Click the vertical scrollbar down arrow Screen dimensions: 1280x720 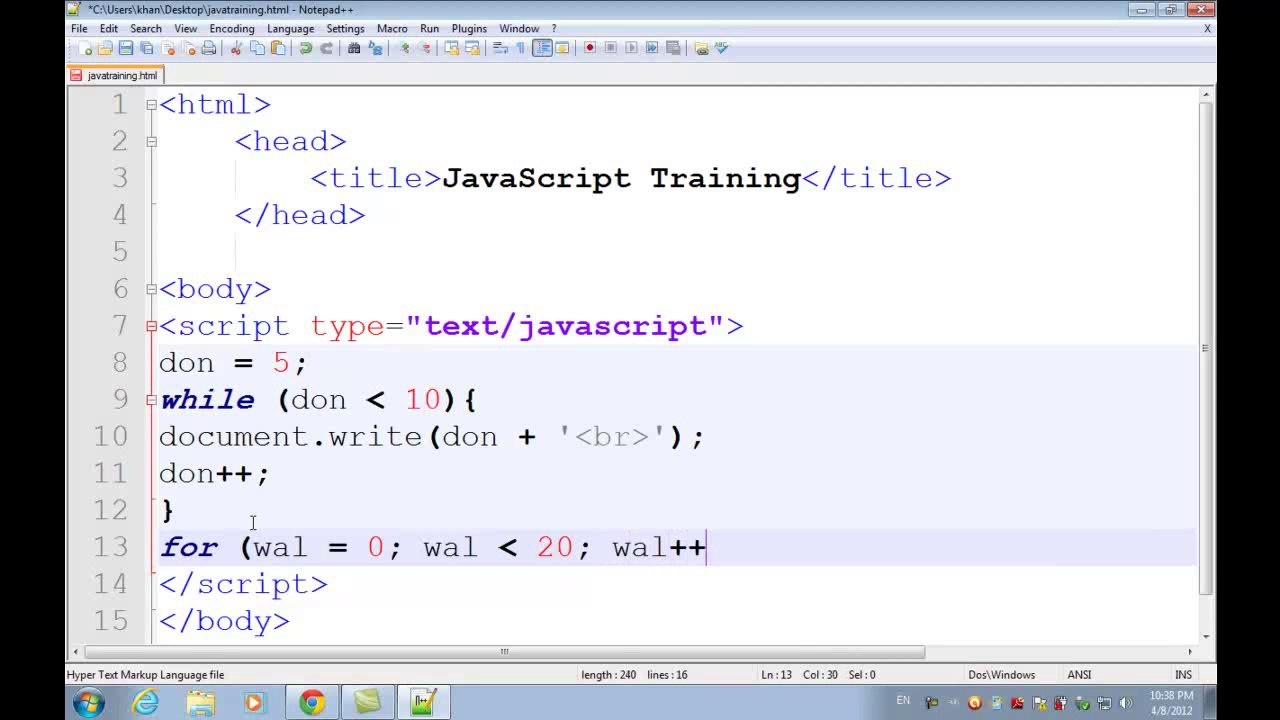pyautogui.click(x=1206, y=636)
